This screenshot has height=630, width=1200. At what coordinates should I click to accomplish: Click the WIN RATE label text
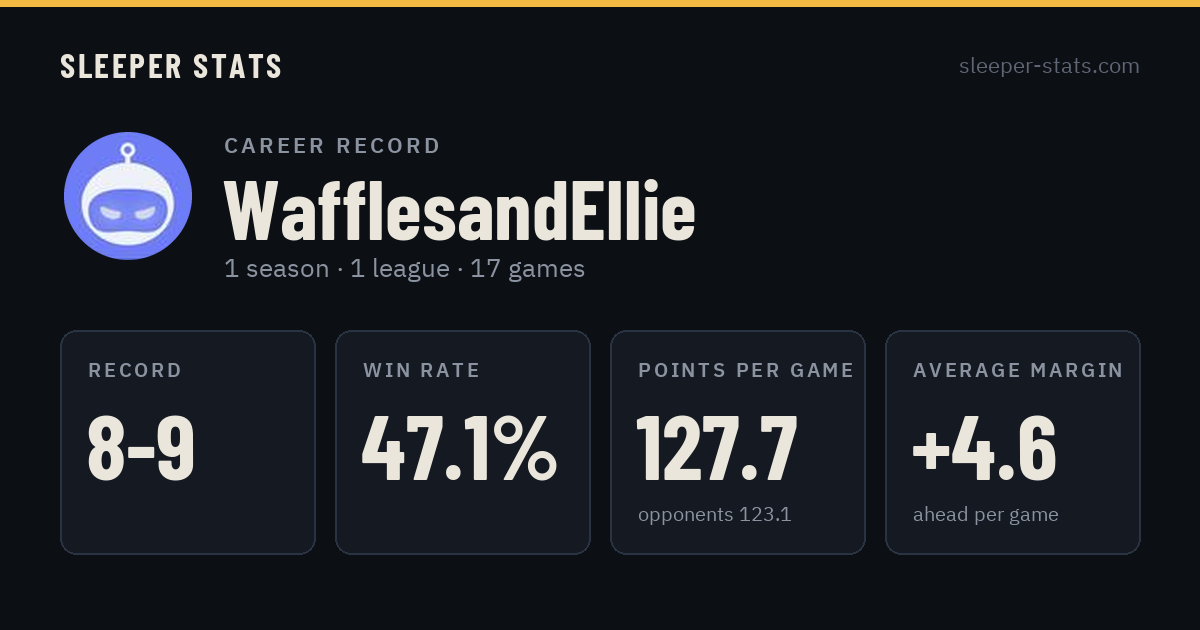coord(422,371)
